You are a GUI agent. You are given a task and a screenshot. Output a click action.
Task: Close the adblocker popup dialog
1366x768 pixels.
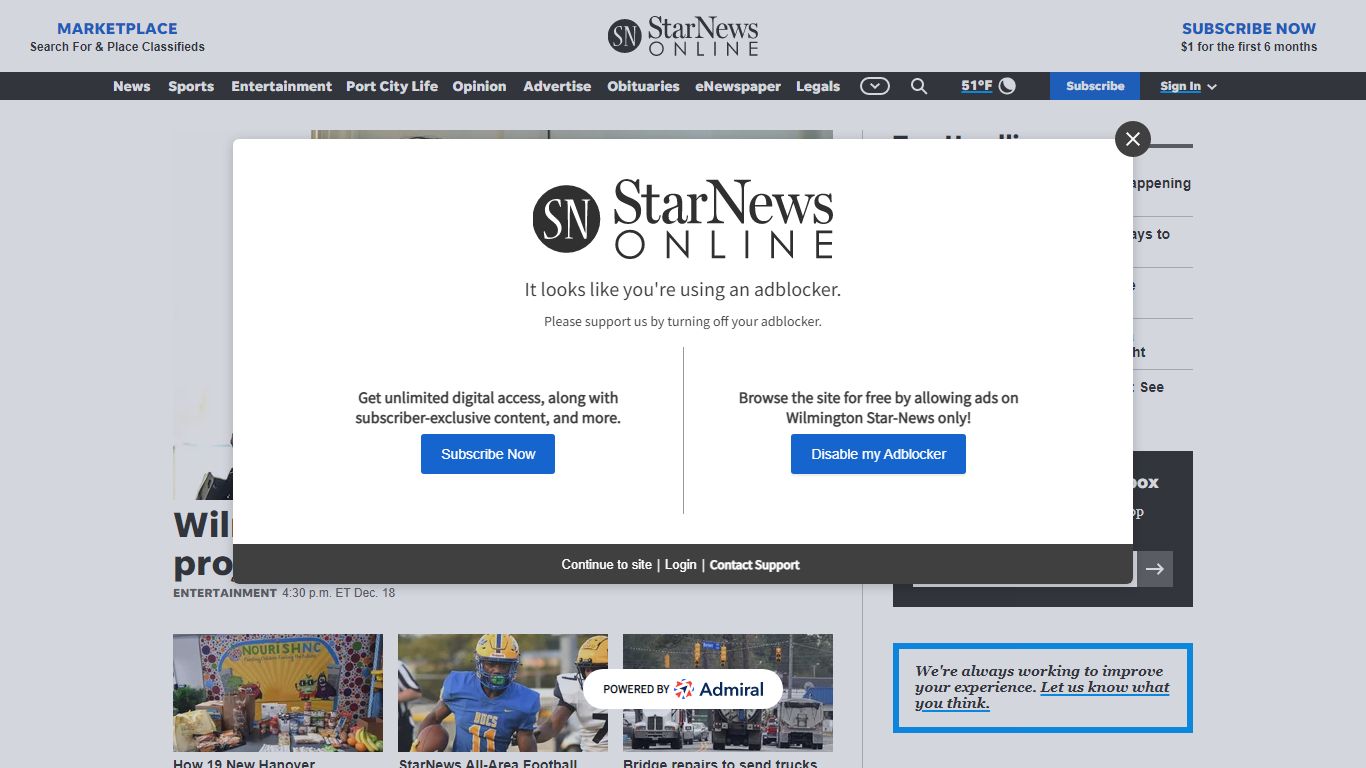point(1133,139)
